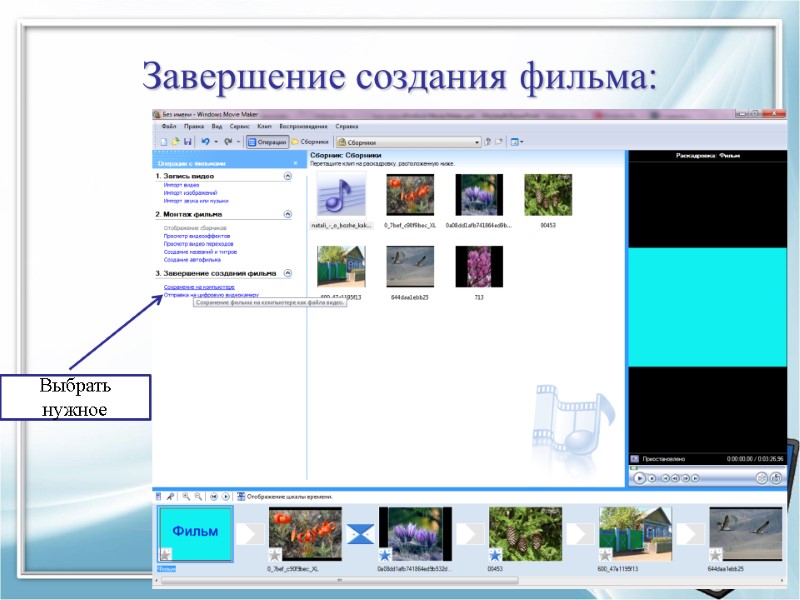Play the preview in the monitor
This screenshot has width=800, height=600.
pyautogui.click(x=639, y=478)
